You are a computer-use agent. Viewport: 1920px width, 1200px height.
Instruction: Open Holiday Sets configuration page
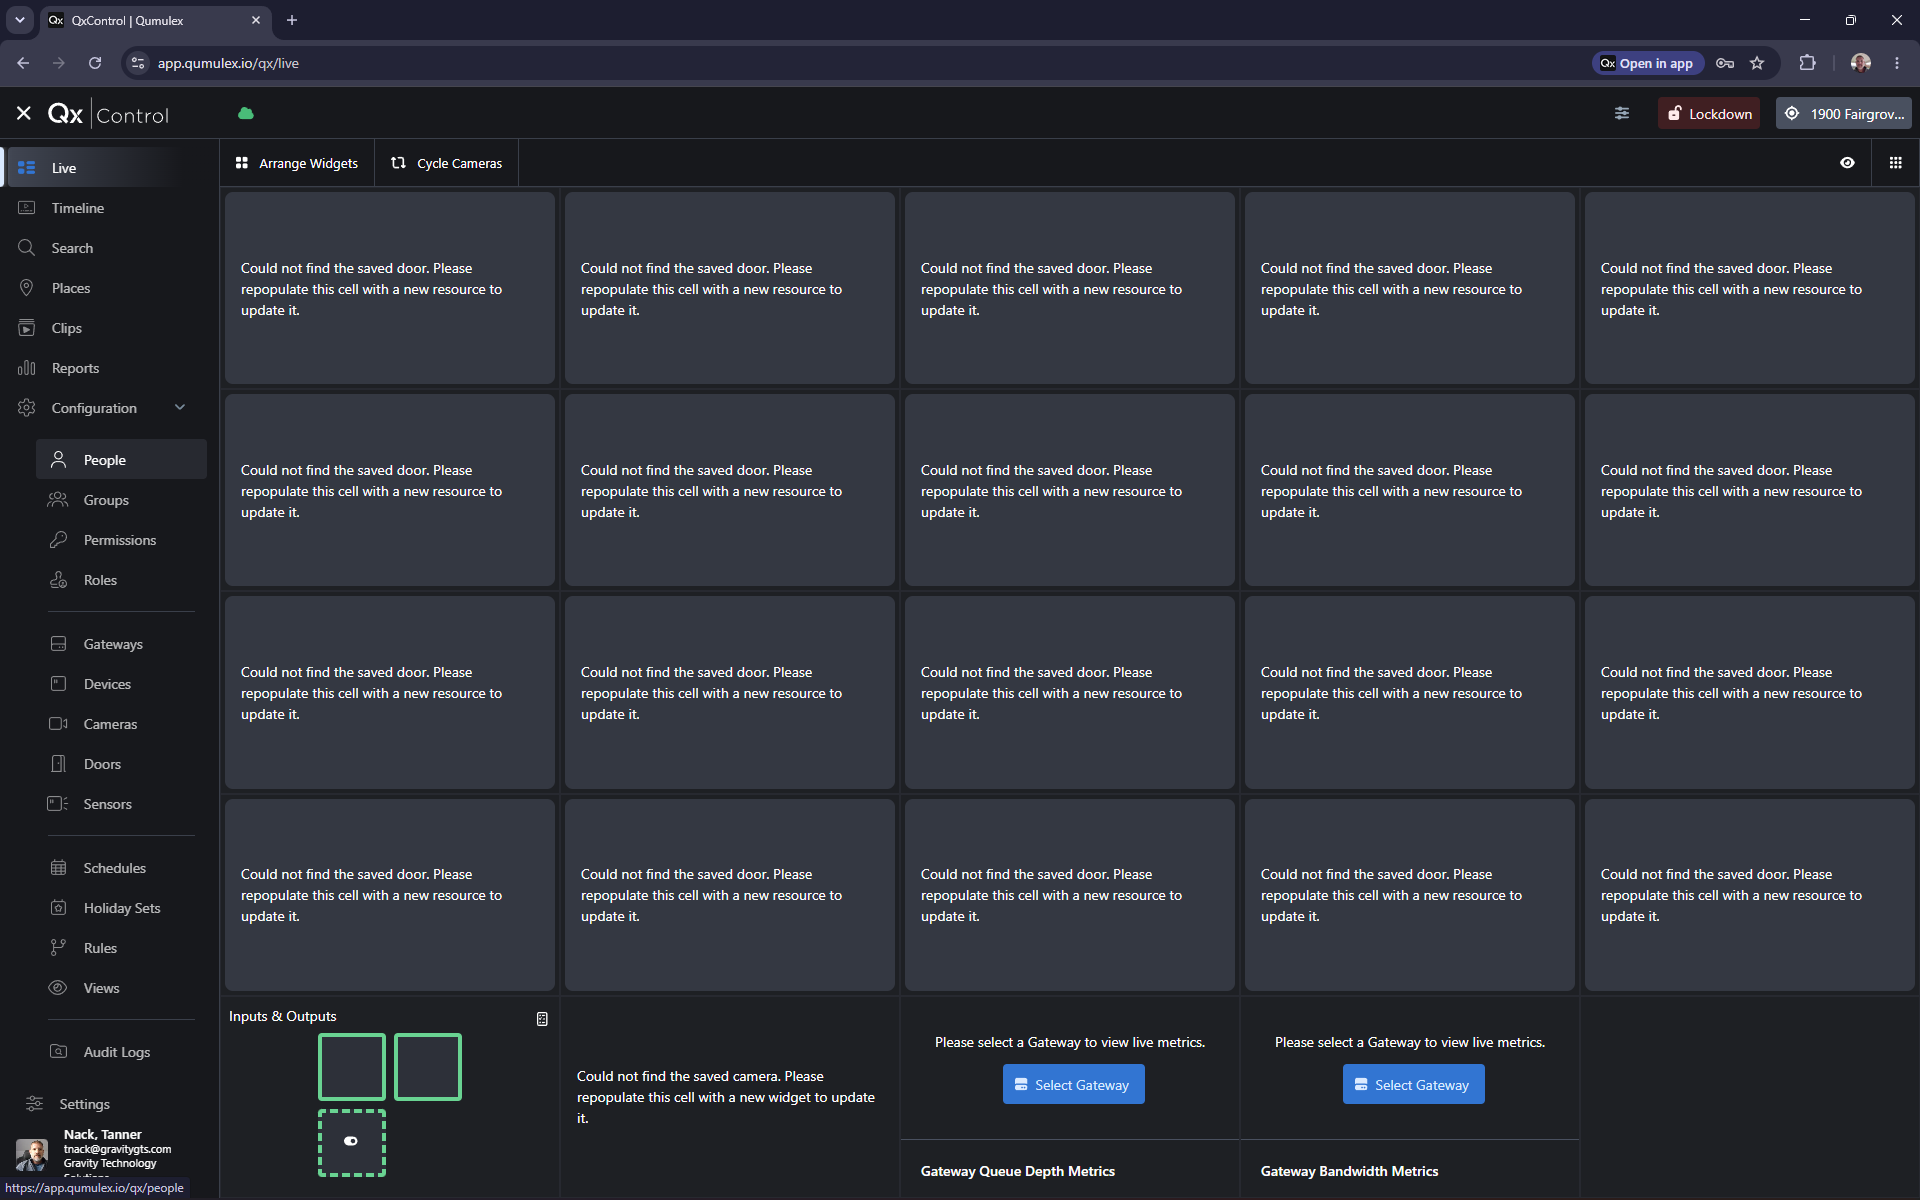pos(121,908)
